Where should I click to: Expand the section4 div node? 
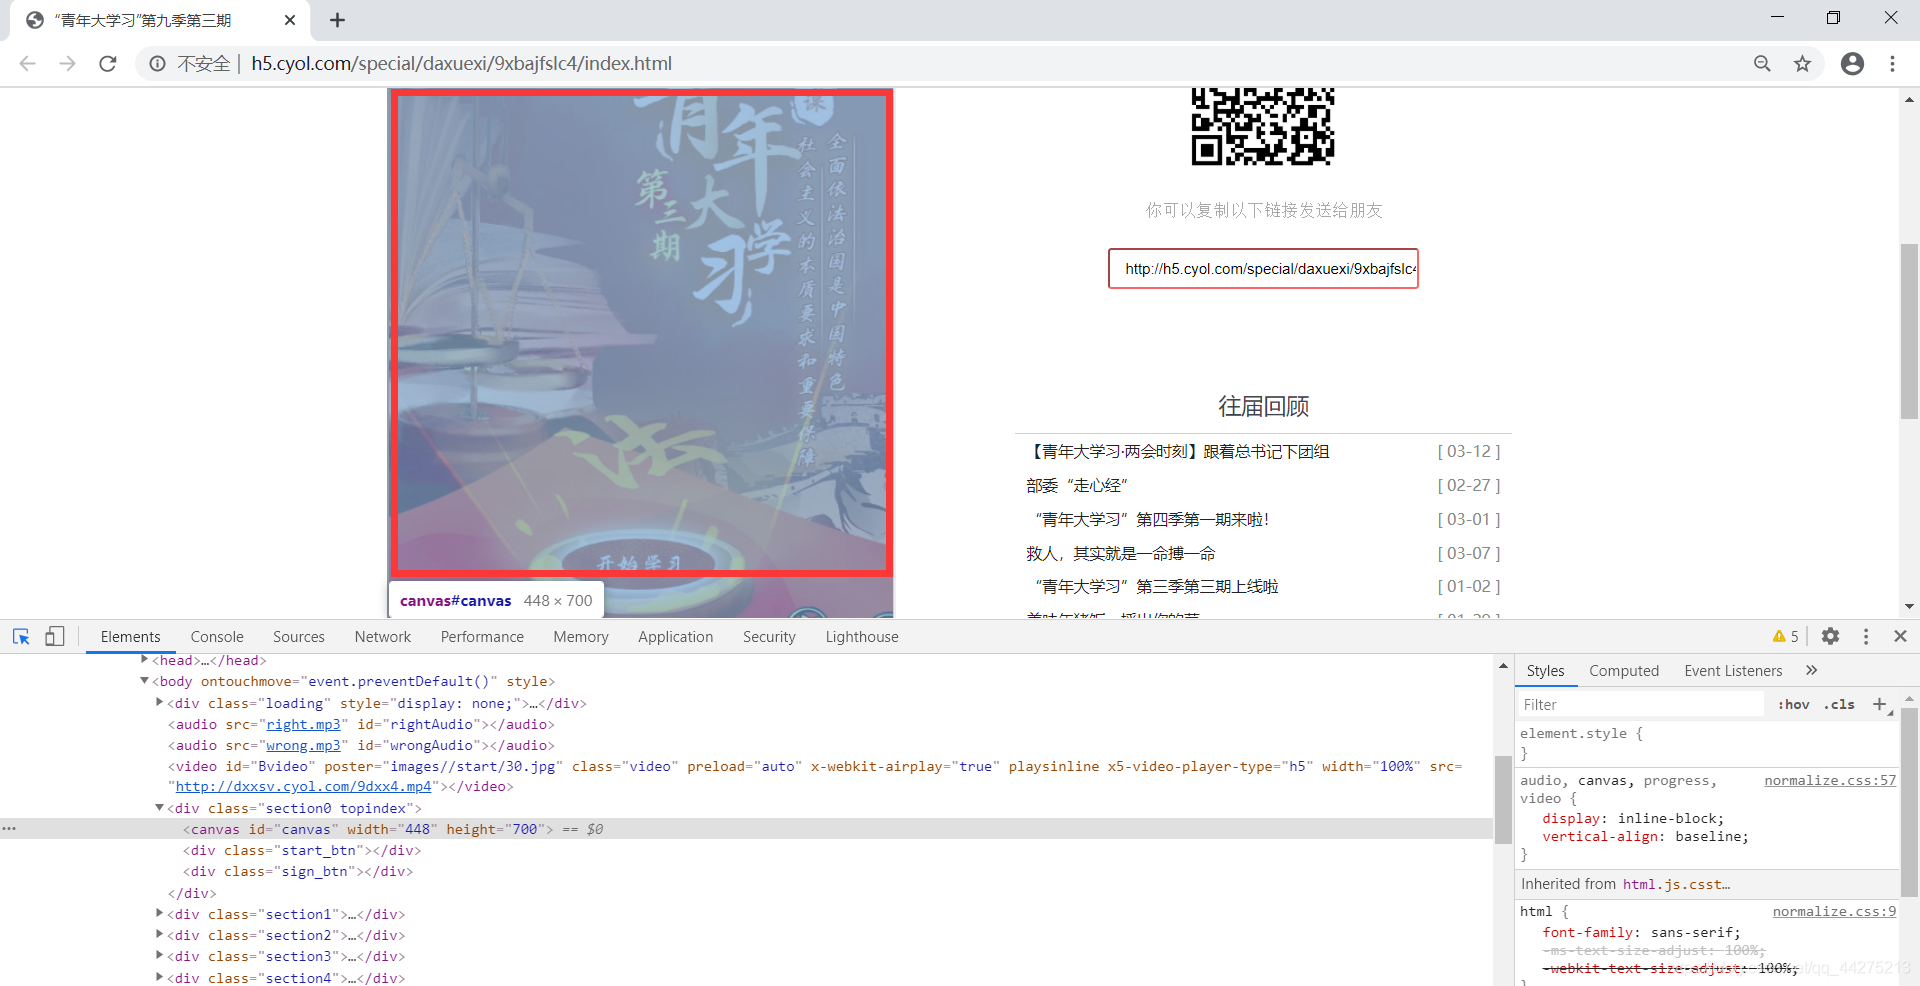point(160,976)
